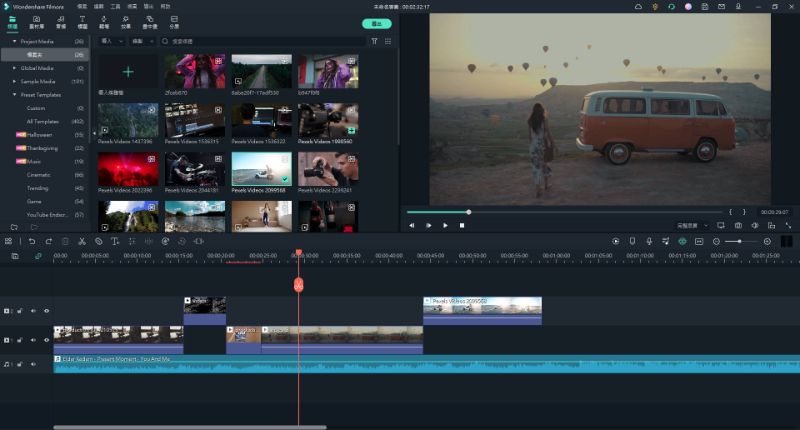Switch to the Stock Media tab
Image resolution: width=800 pixels, height=430 pixels.
pos(36,22)
